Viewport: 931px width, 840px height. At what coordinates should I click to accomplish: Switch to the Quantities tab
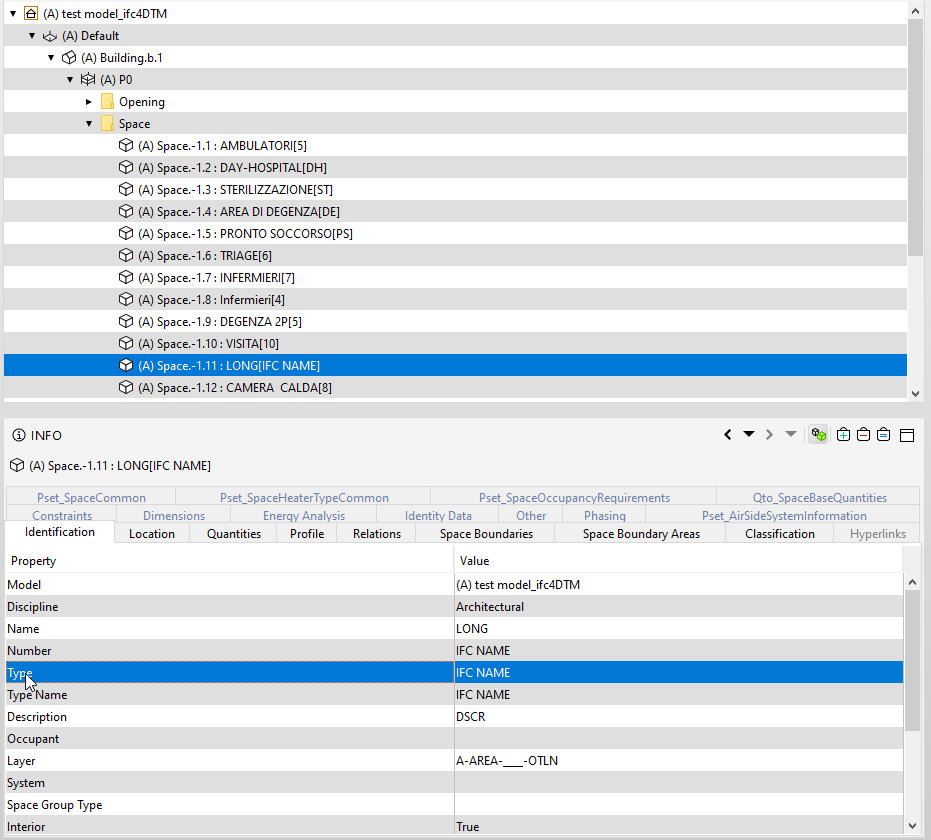234,534
